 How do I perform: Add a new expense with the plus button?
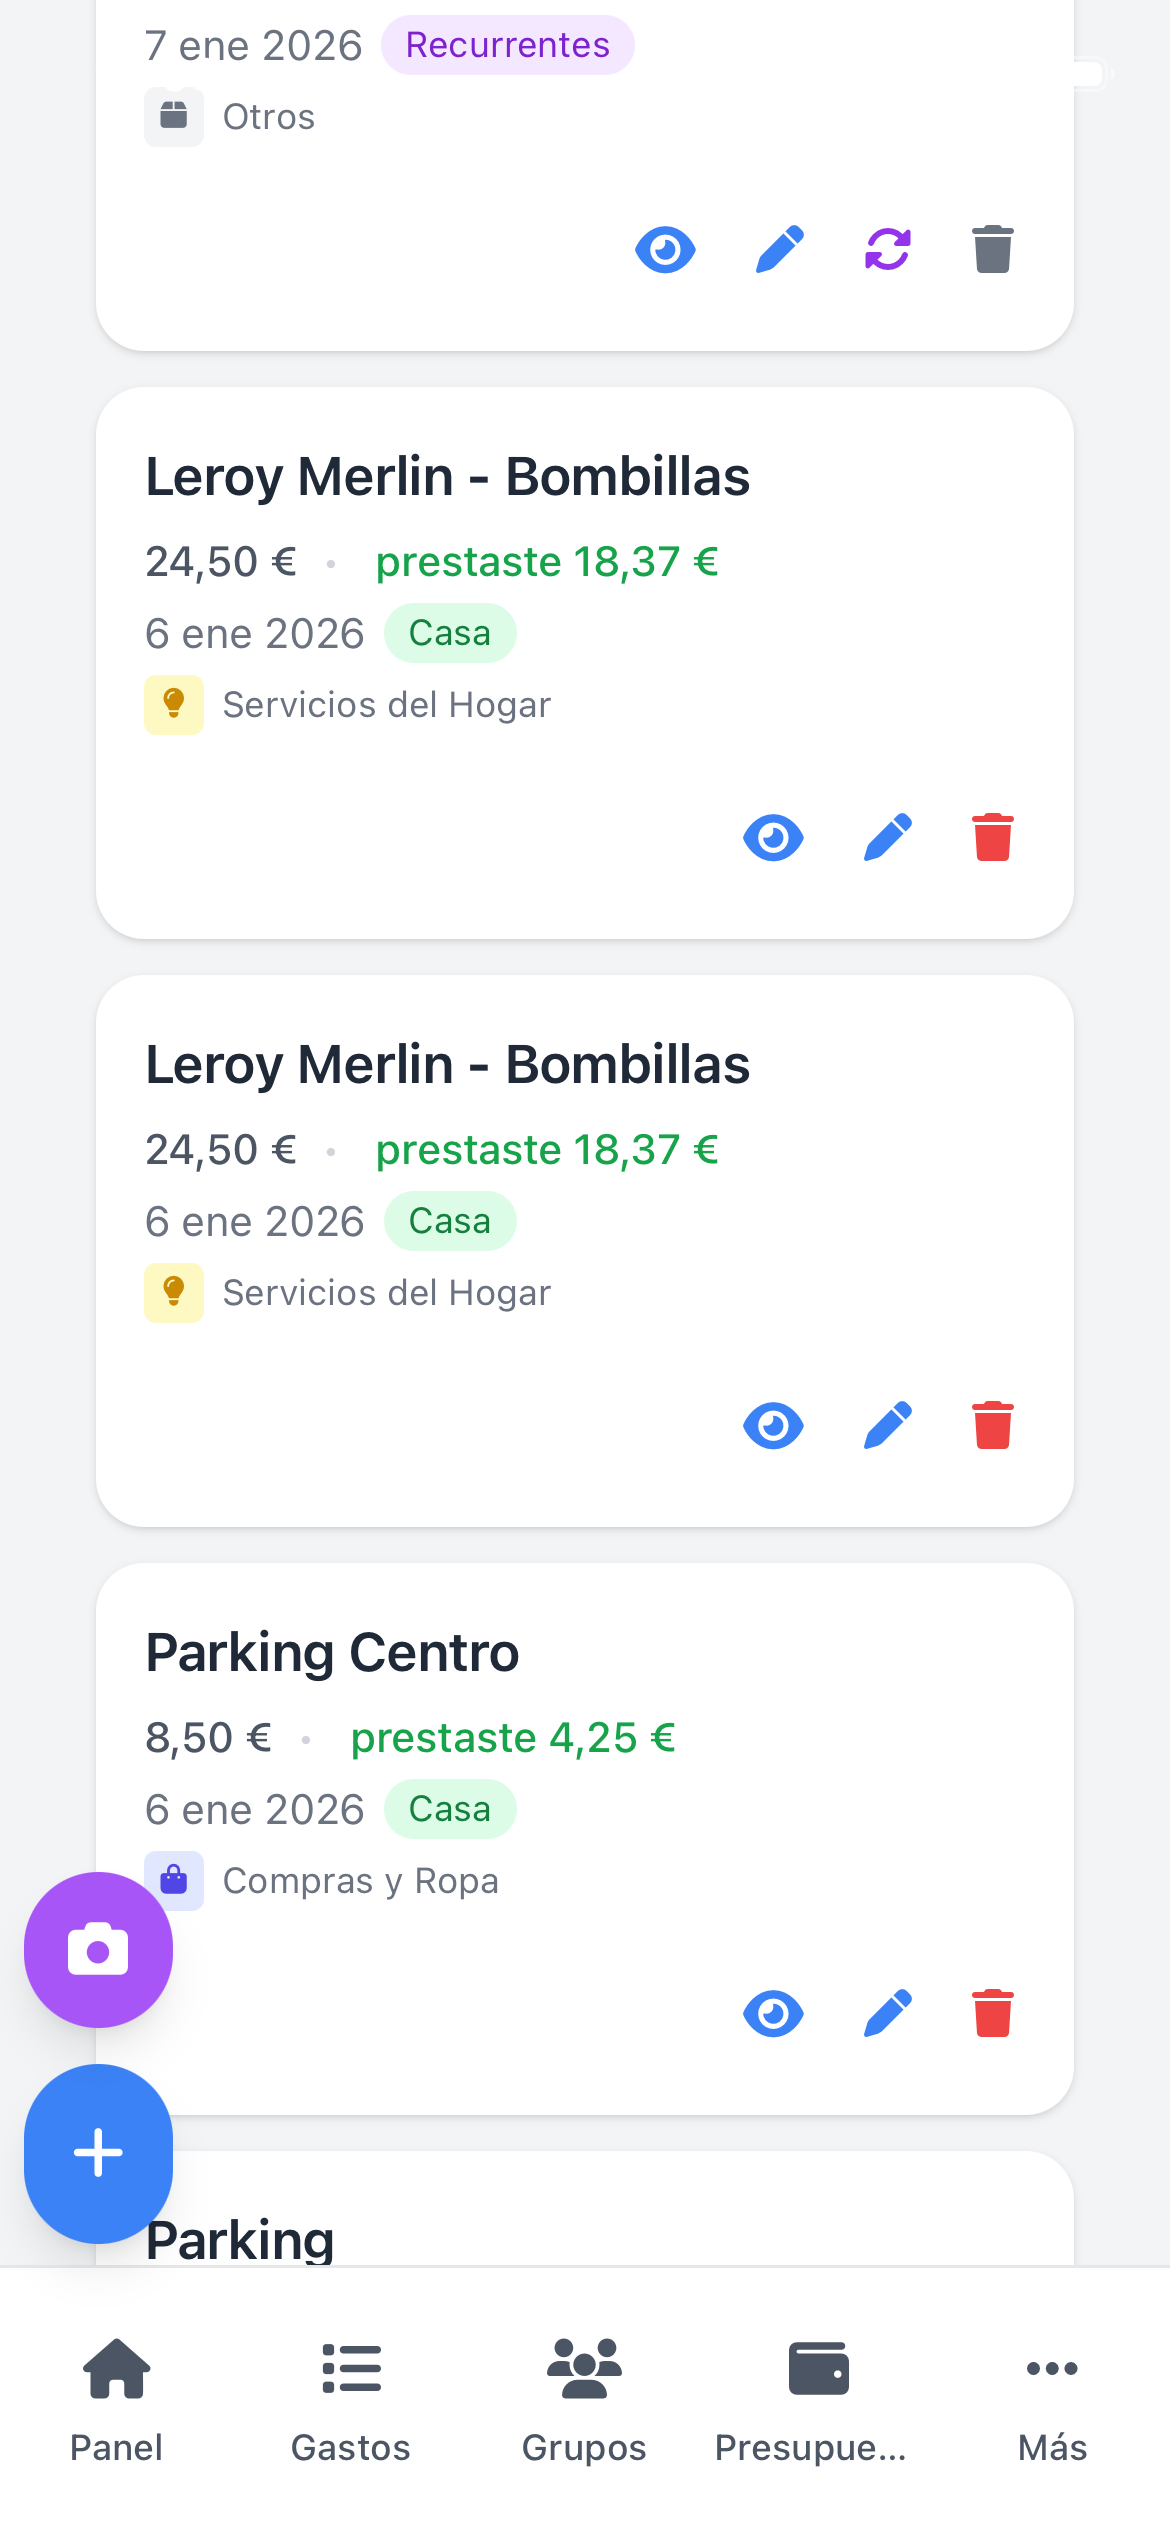[98, 2152]
